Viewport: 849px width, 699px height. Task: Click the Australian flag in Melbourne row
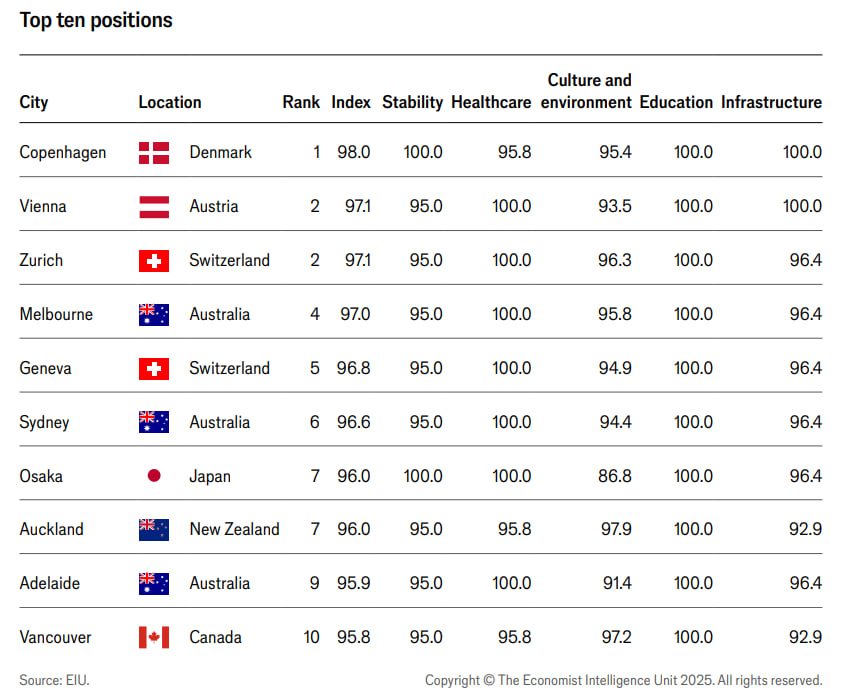coord(154,315)
